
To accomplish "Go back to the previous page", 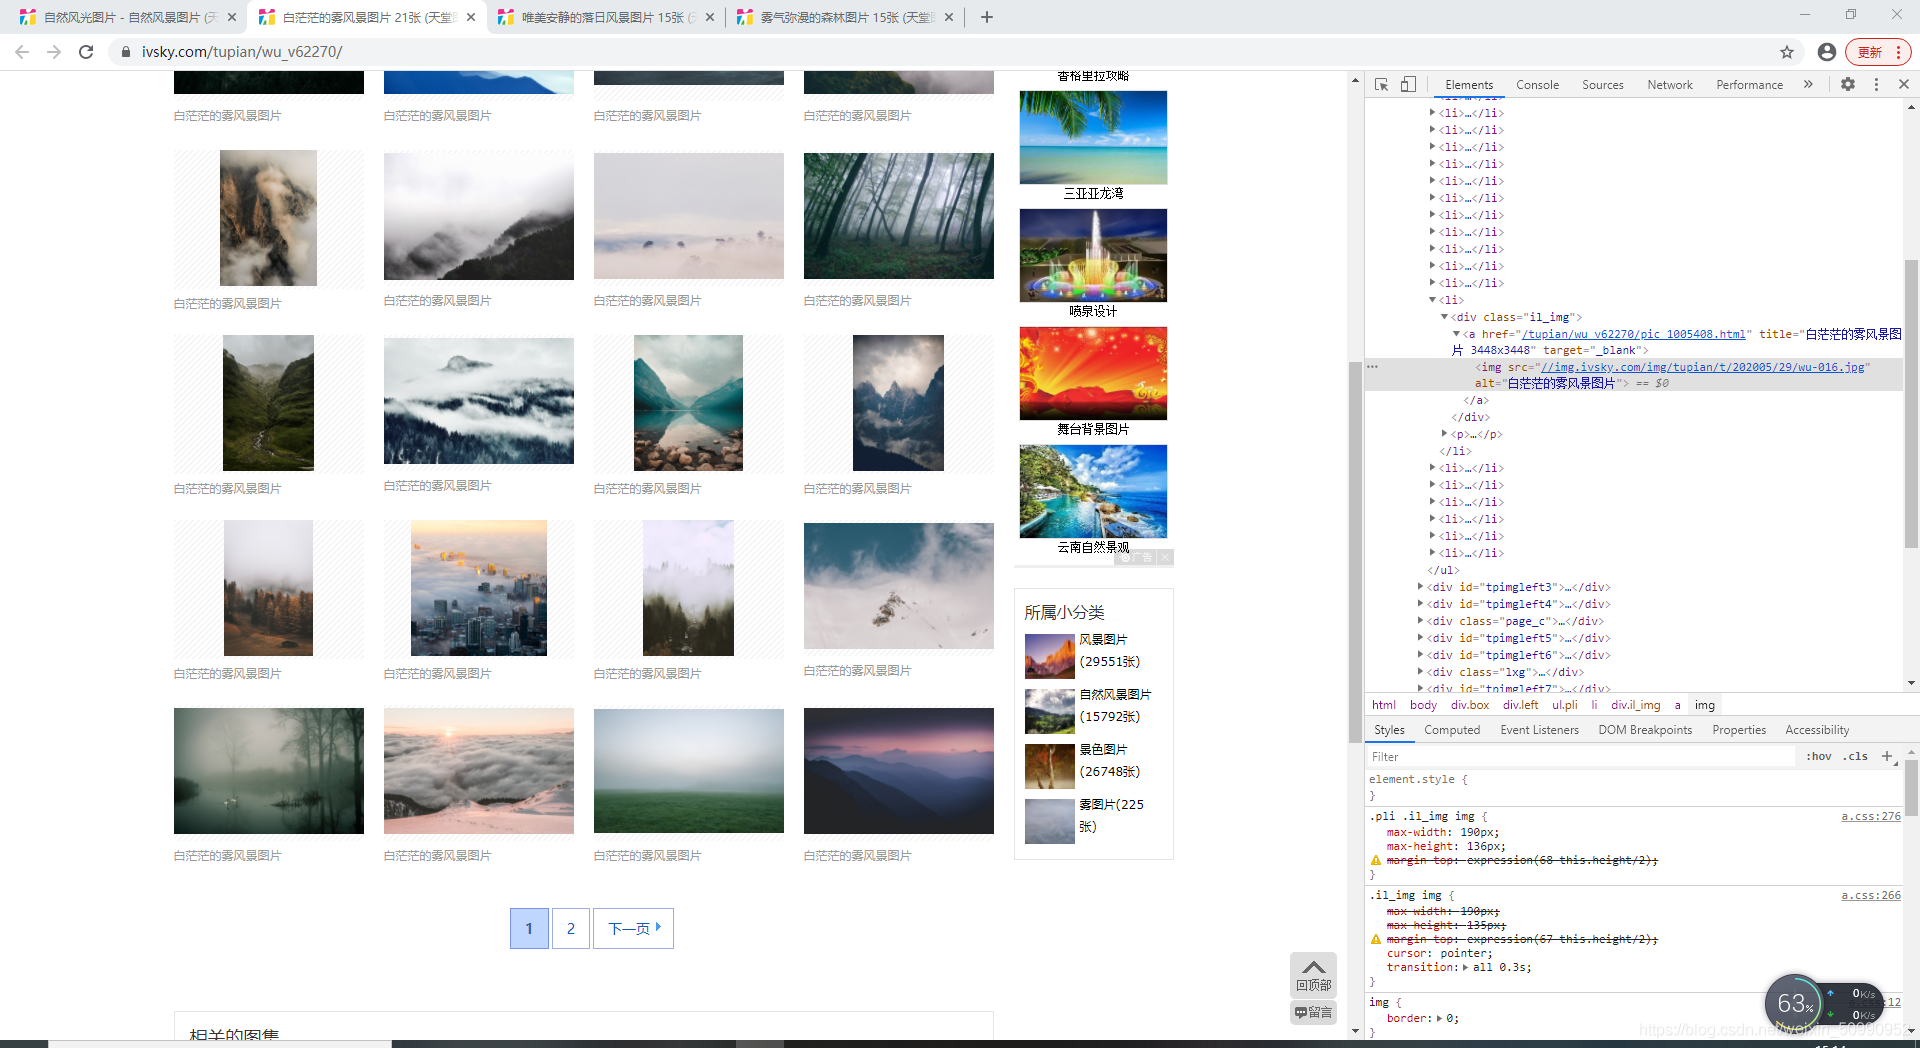I will click(x=22, y=52).
